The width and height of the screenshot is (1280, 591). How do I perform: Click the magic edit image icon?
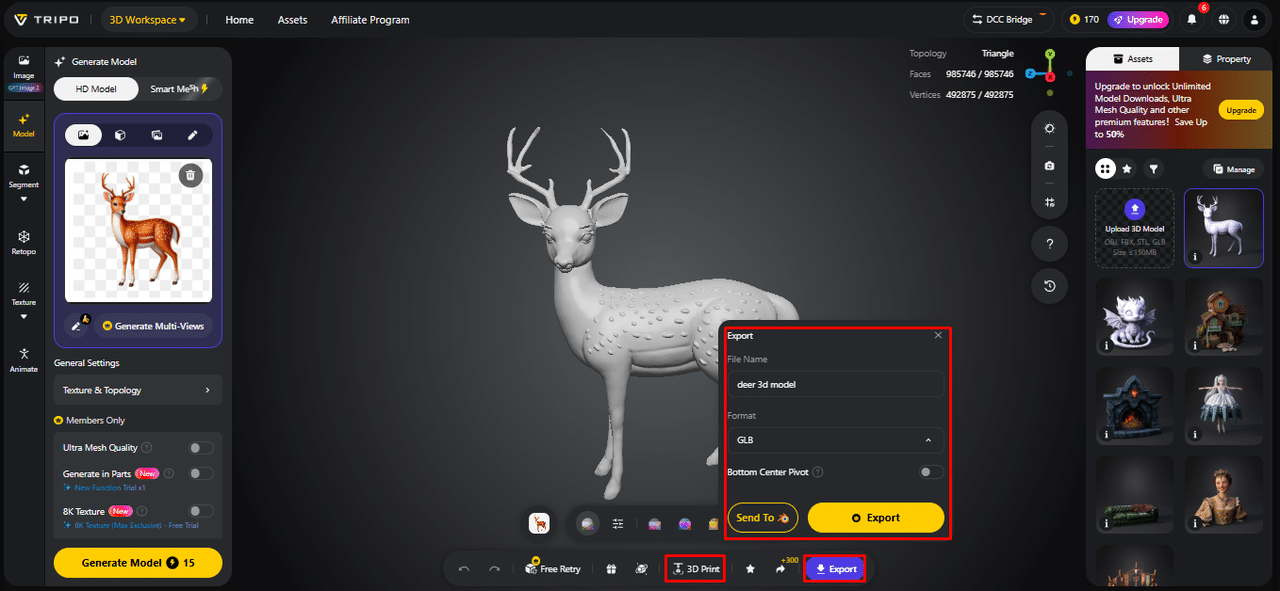(78, 325)
